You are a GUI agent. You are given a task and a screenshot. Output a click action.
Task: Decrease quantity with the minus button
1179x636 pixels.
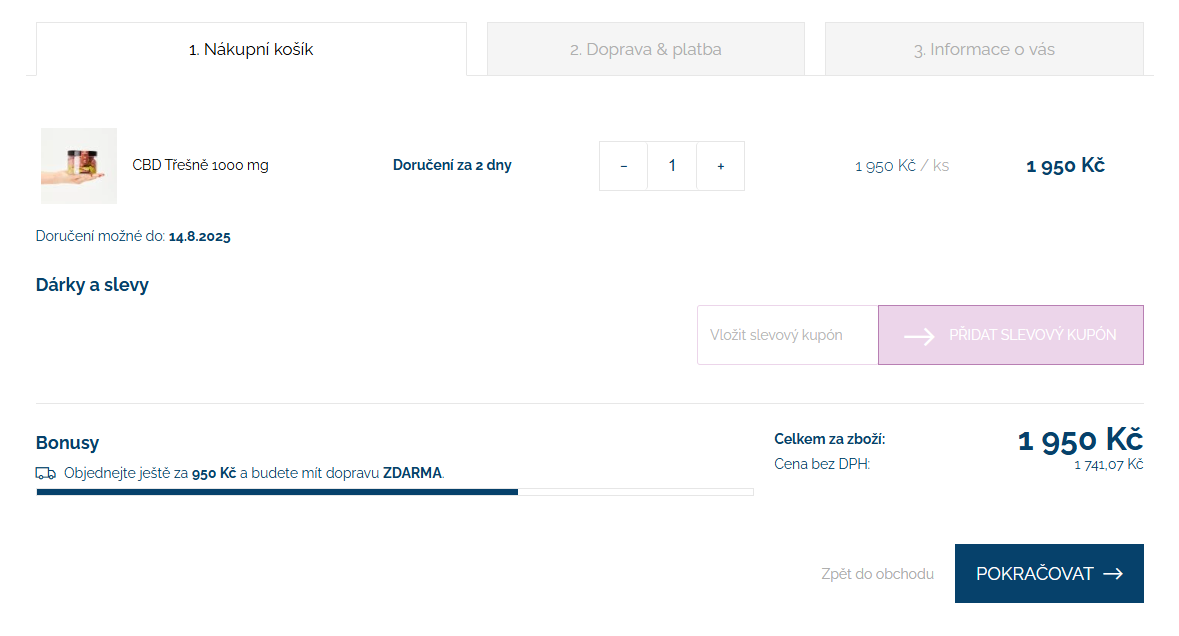(x=624, y=166)
